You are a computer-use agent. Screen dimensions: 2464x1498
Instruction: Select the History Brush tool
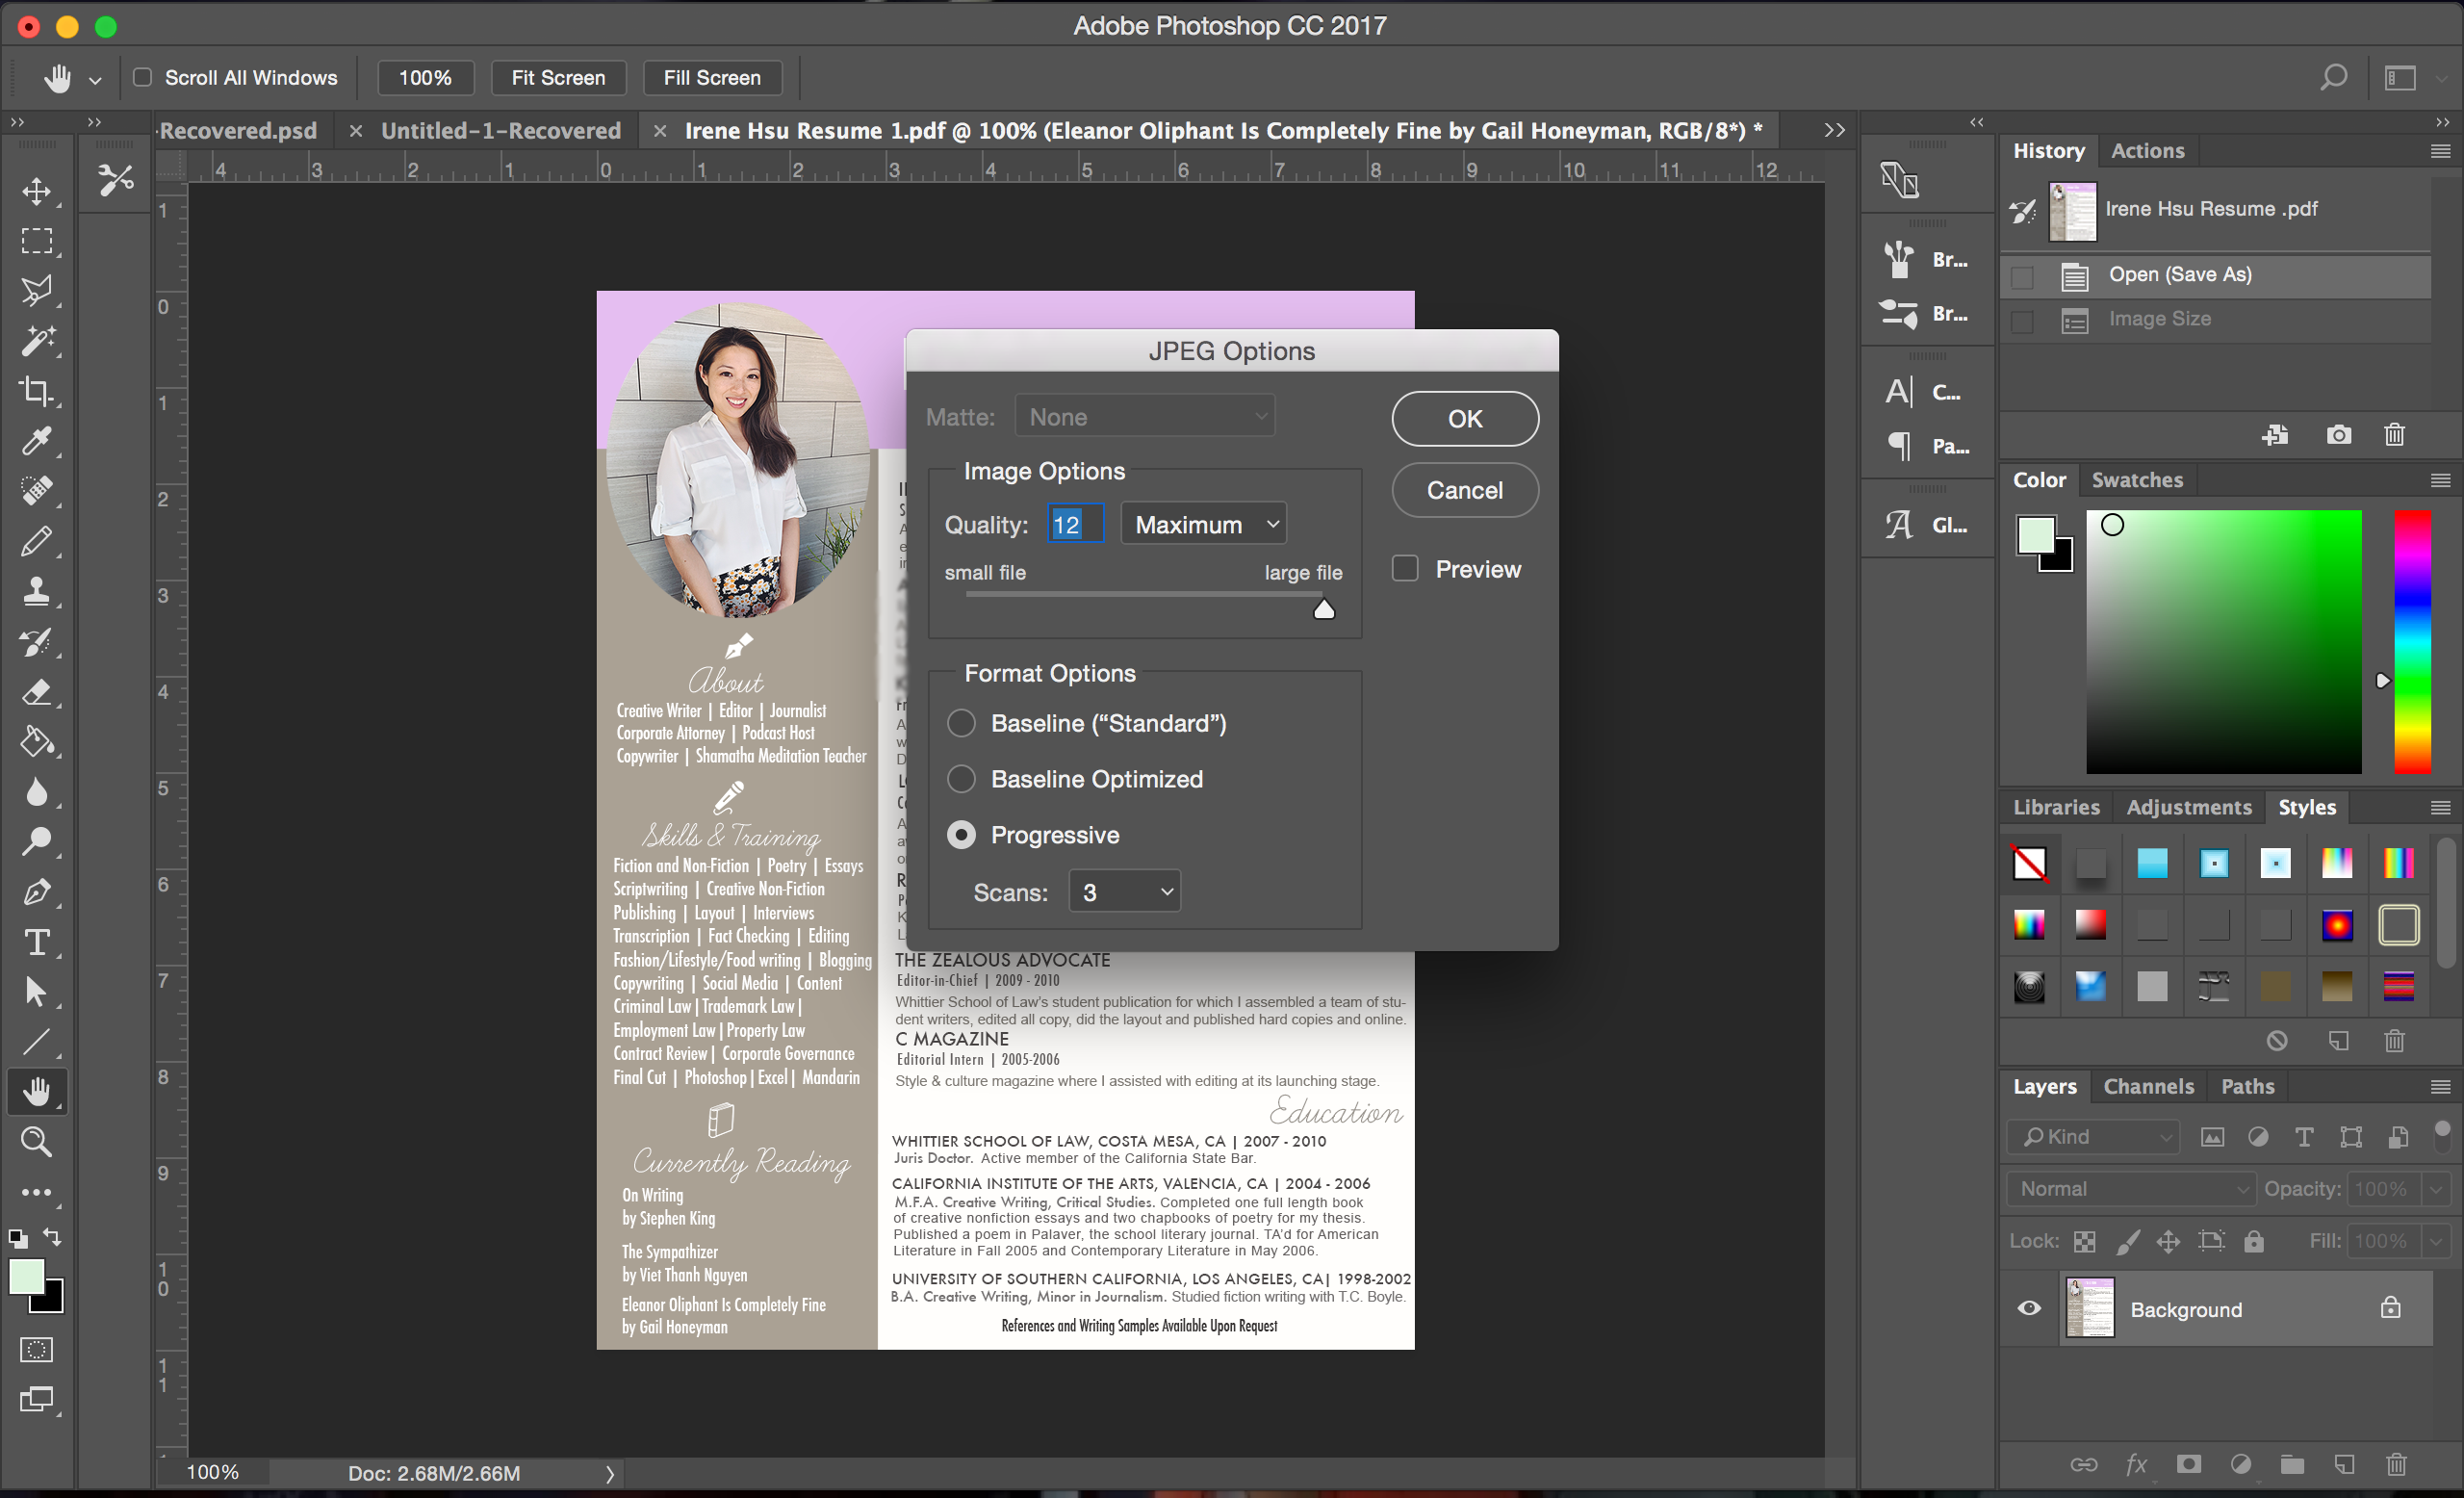[37, 641]
